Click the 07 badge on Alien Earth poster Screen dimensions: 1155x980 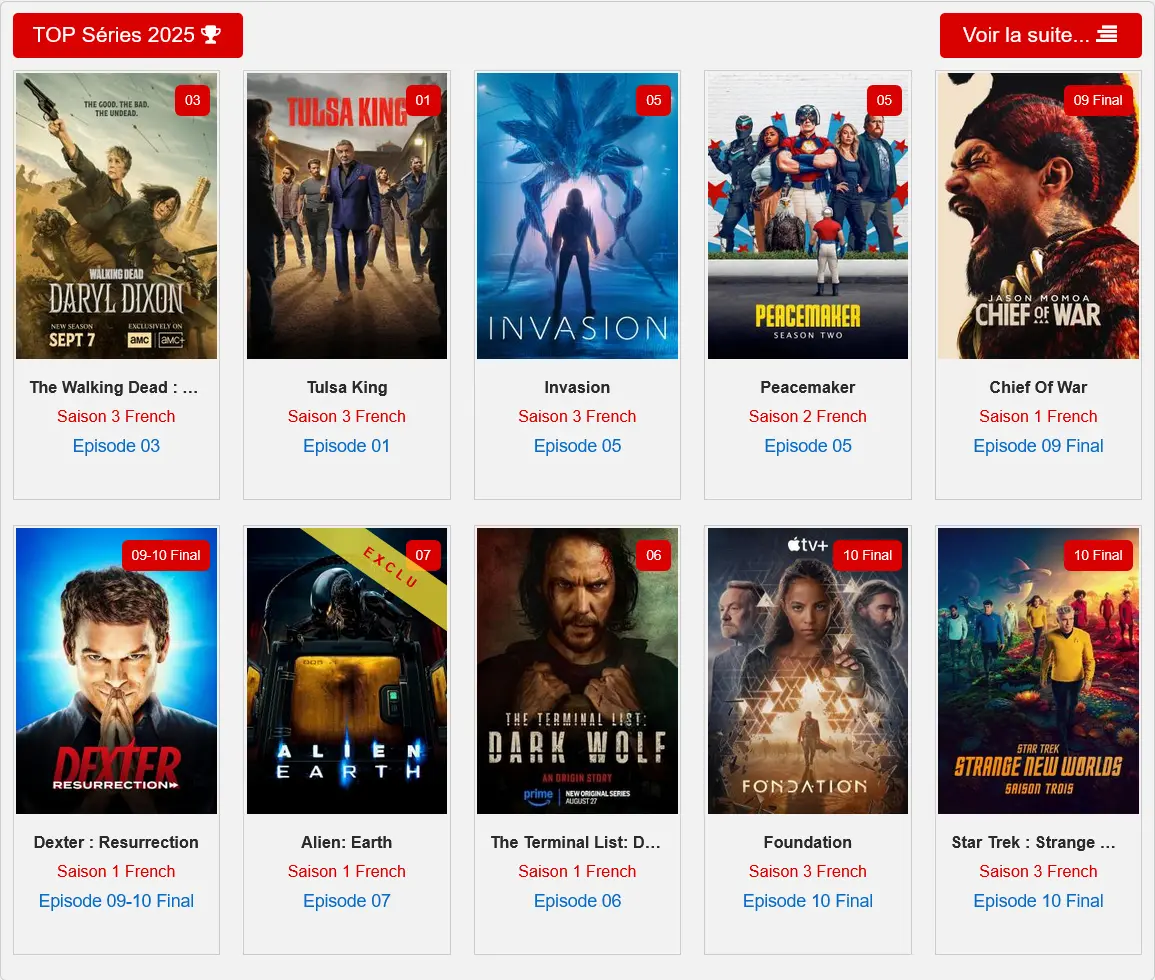(x=423, y=556)
